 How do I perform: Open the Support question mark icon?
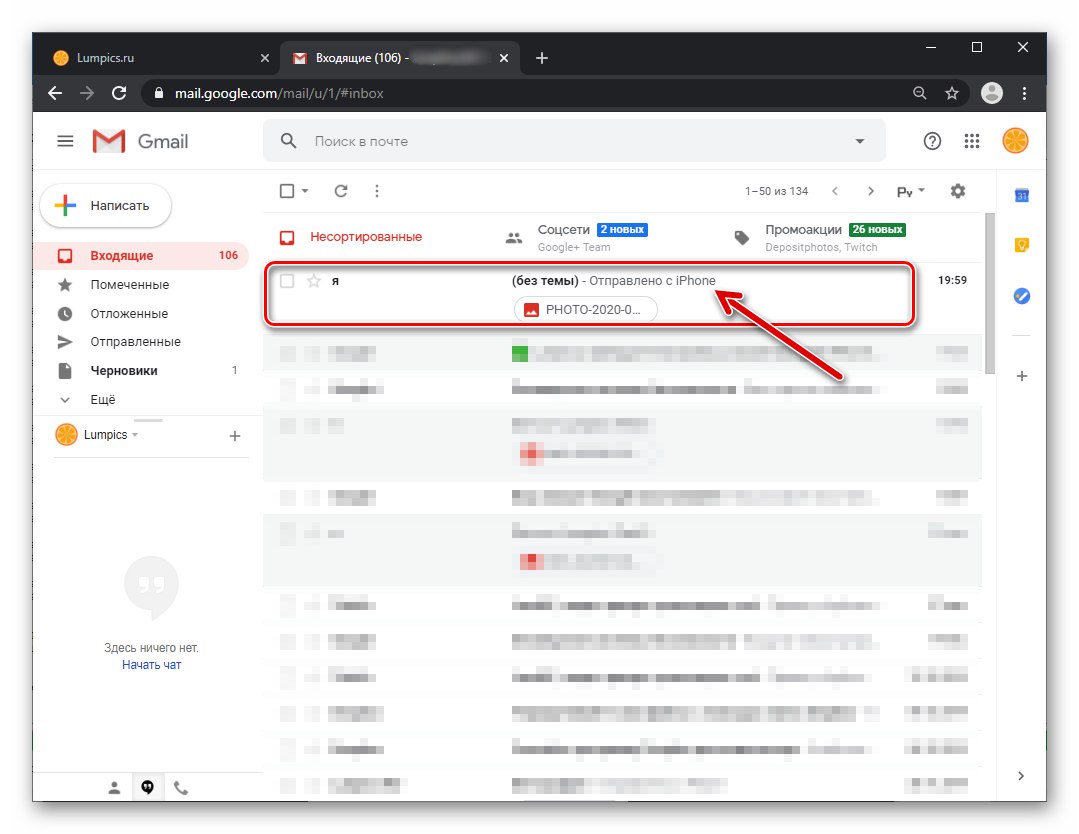(x=932, y=141)
